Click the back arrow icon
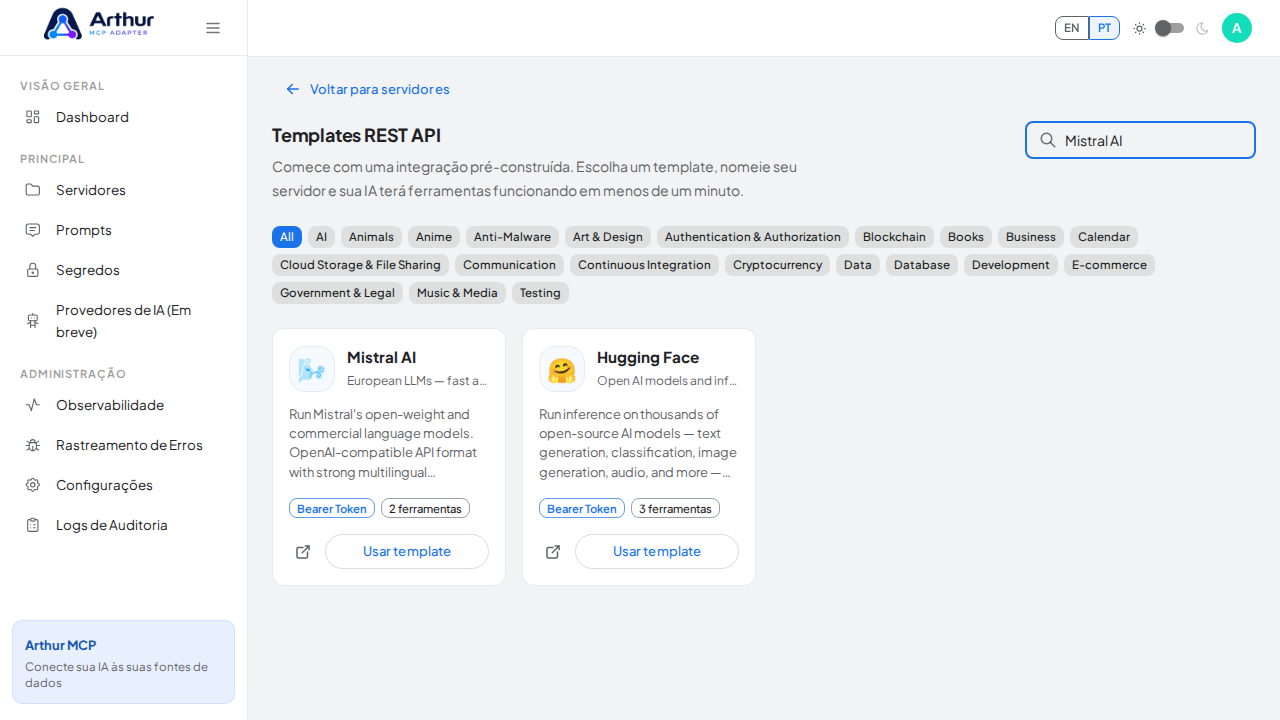The height and width of the screenshot is (720, 1280). [293, 89]
